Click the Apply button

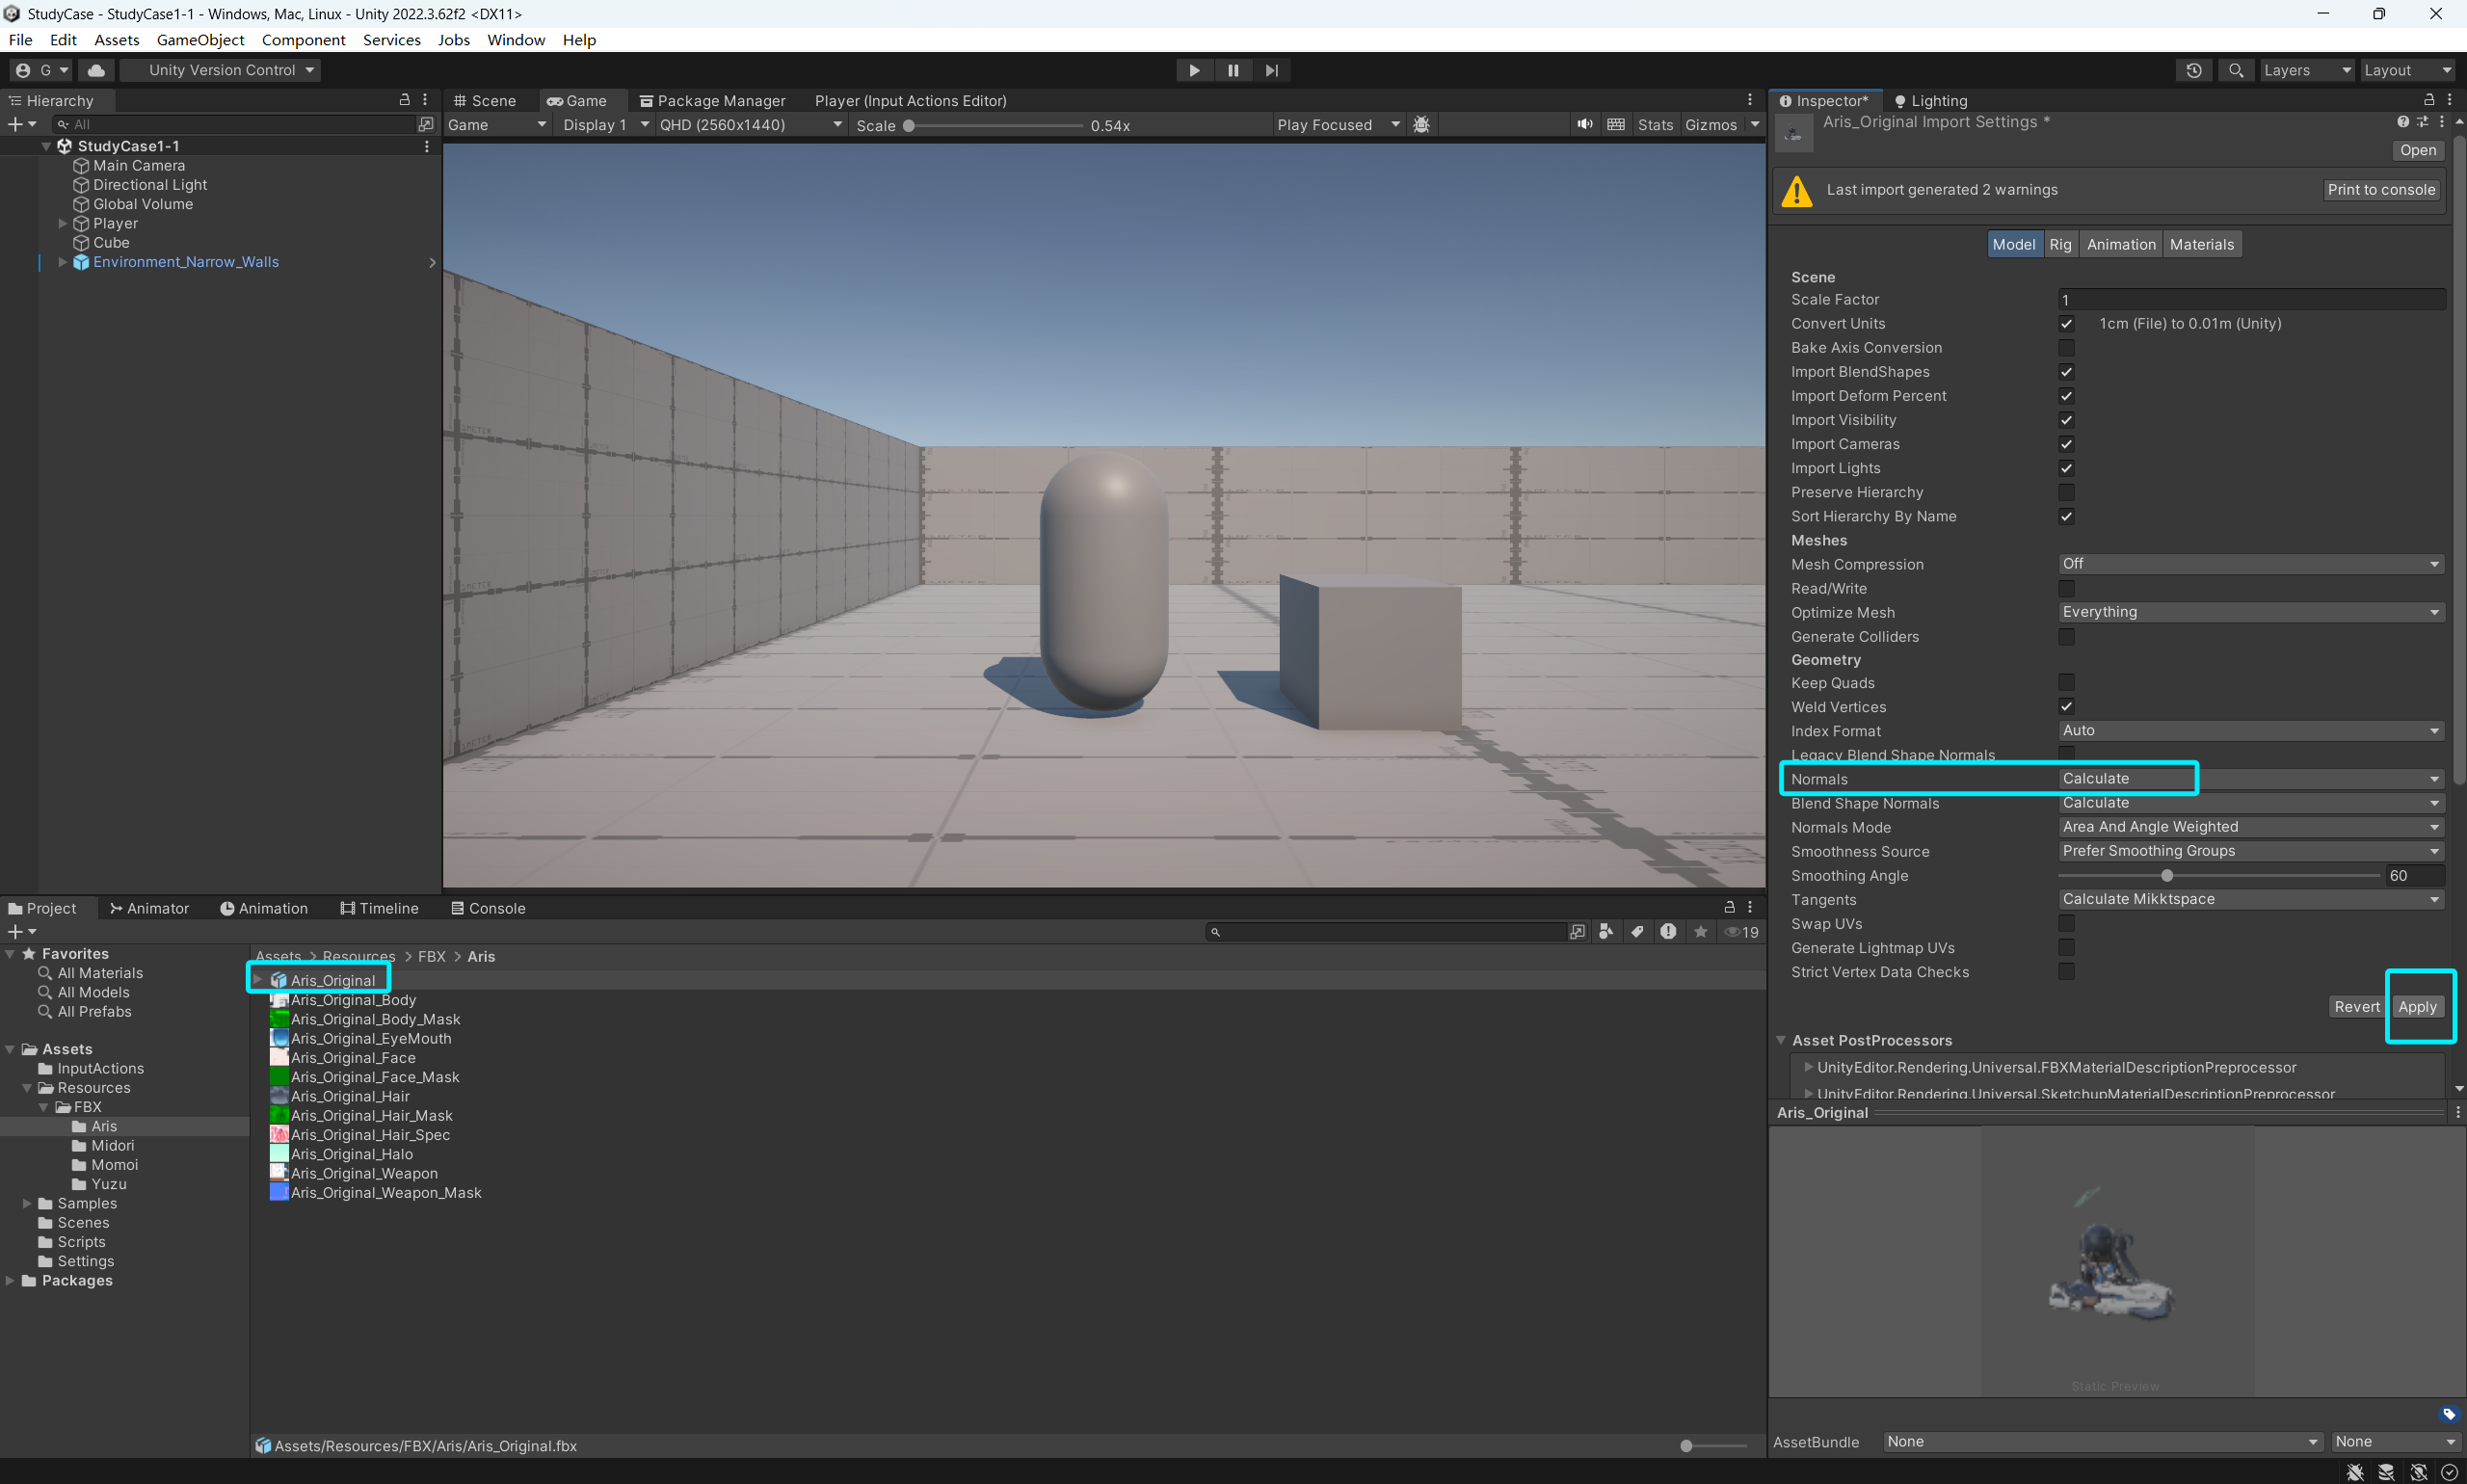(2416, 1007)
